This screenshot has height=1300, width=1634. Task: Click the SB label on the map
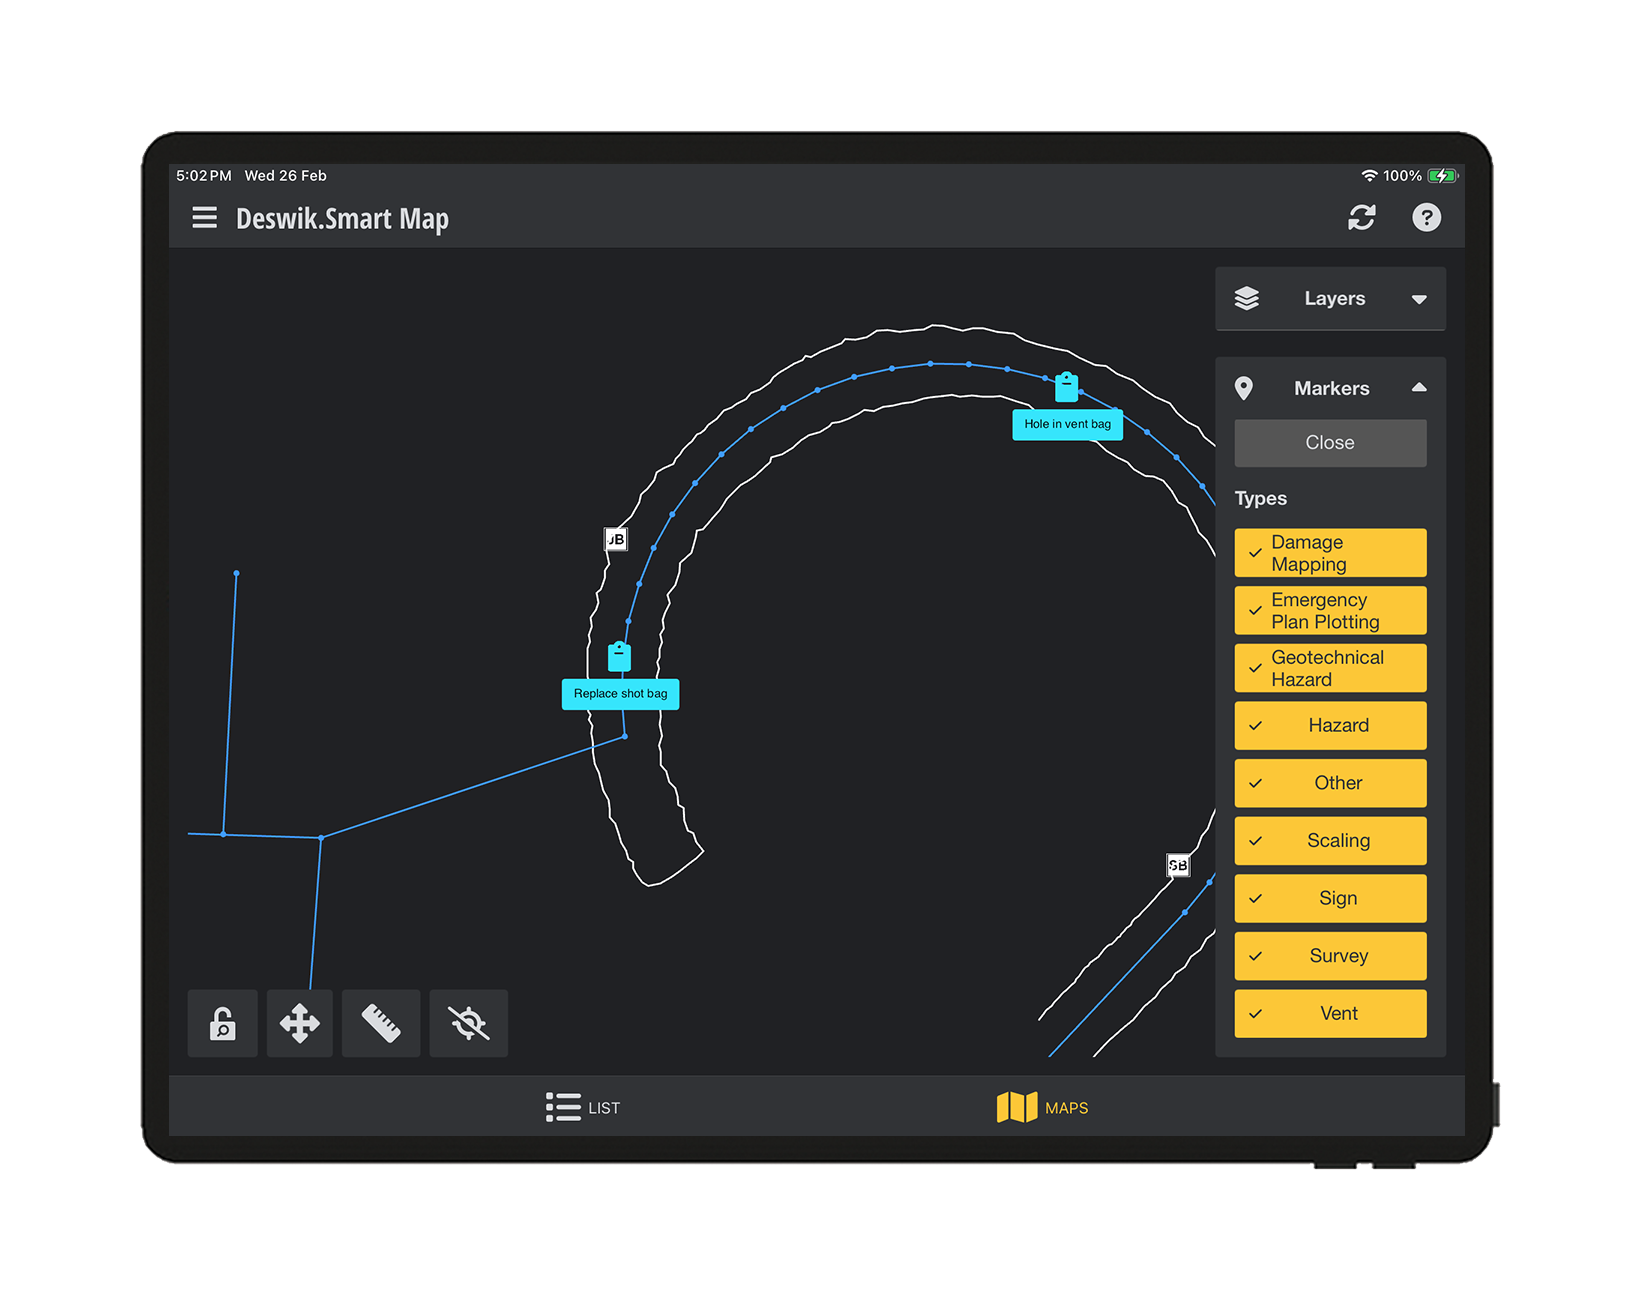pos(1178,865)
